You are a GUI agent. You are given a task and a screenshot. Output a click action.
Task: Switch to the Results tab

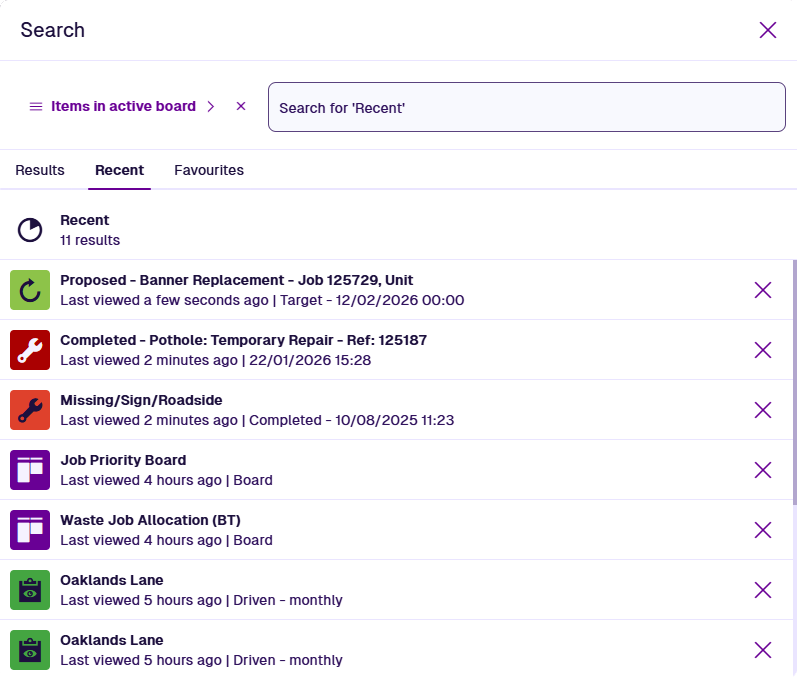point(40,170)
